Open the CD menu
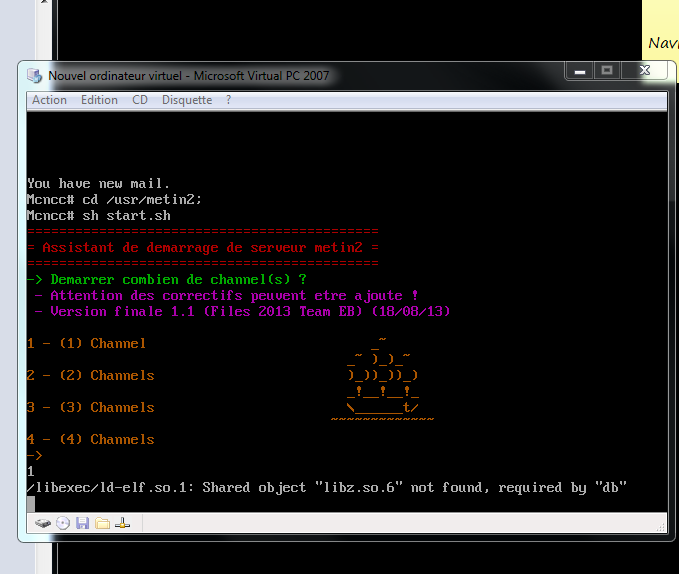679x574 pixels. coord(140,100)
